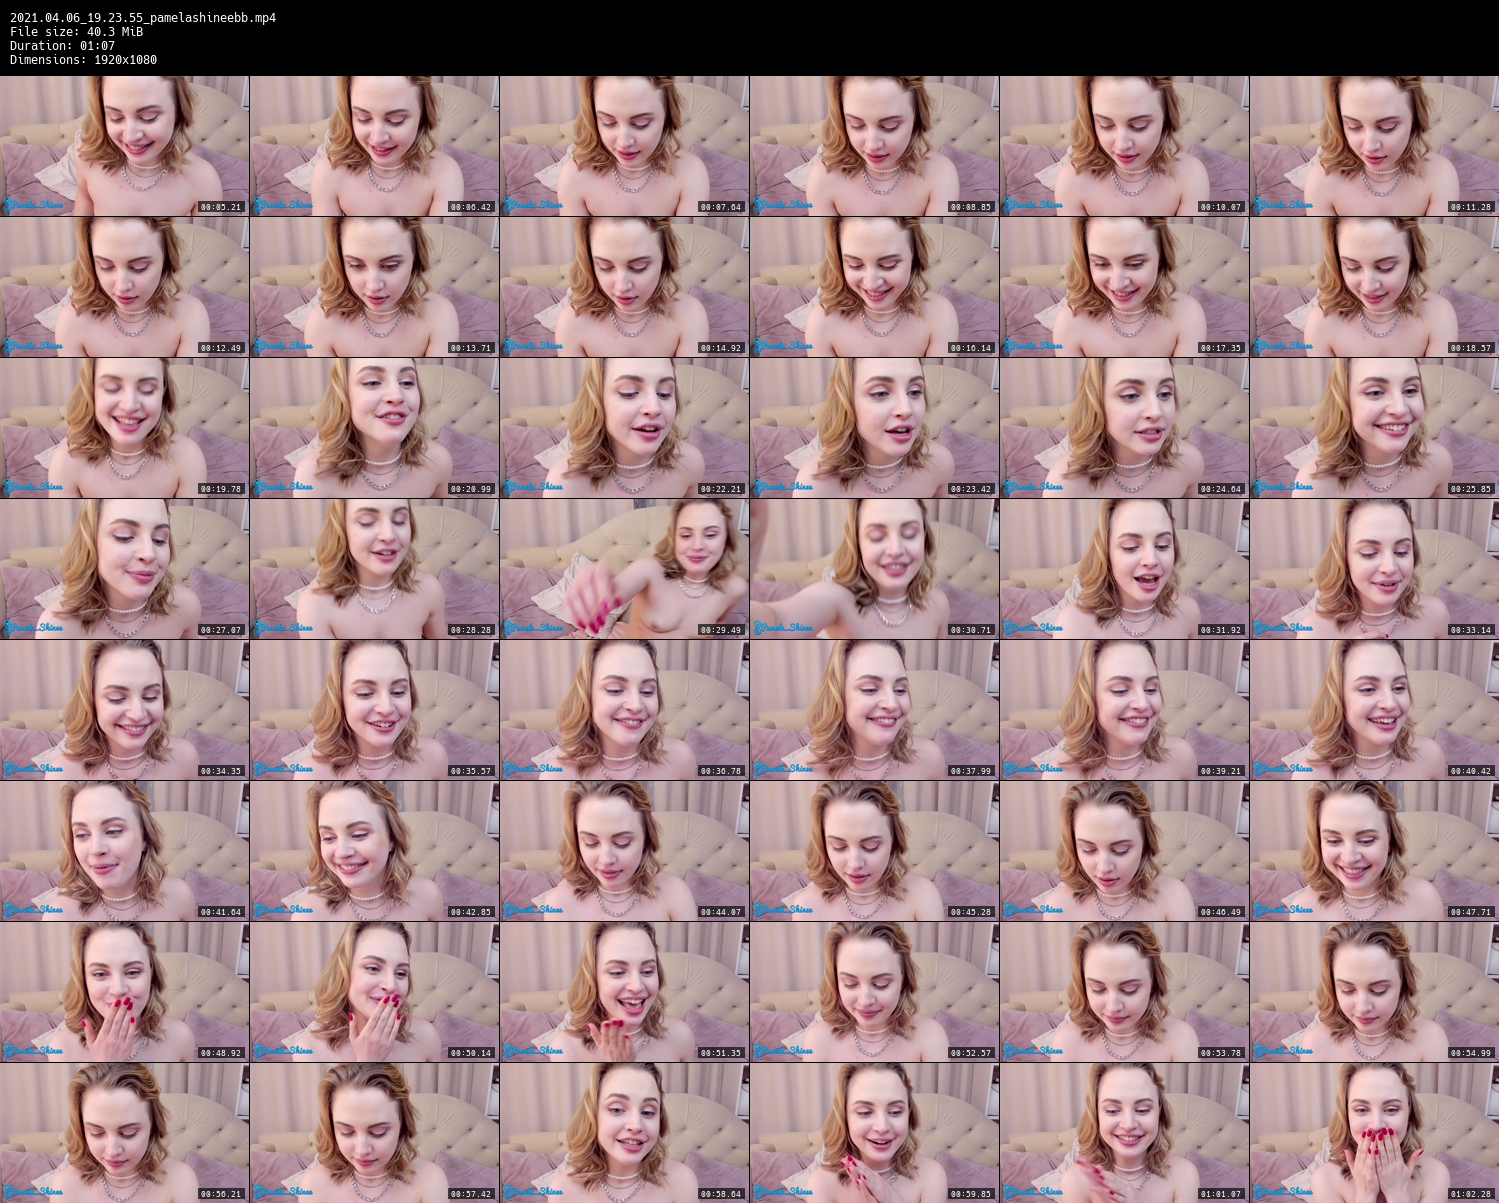The image size is (1499, 1203).
Task: Open the frame at 00:41.64
Action: point(124,851)
